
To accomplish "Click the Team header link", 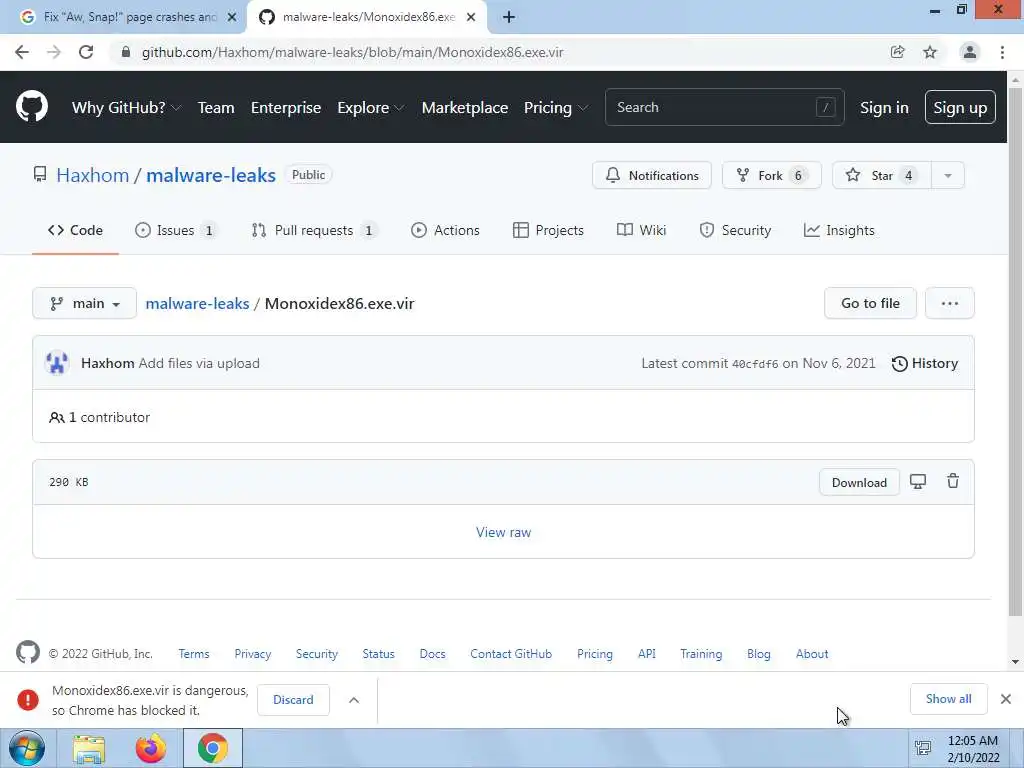I will pos(216,107).
